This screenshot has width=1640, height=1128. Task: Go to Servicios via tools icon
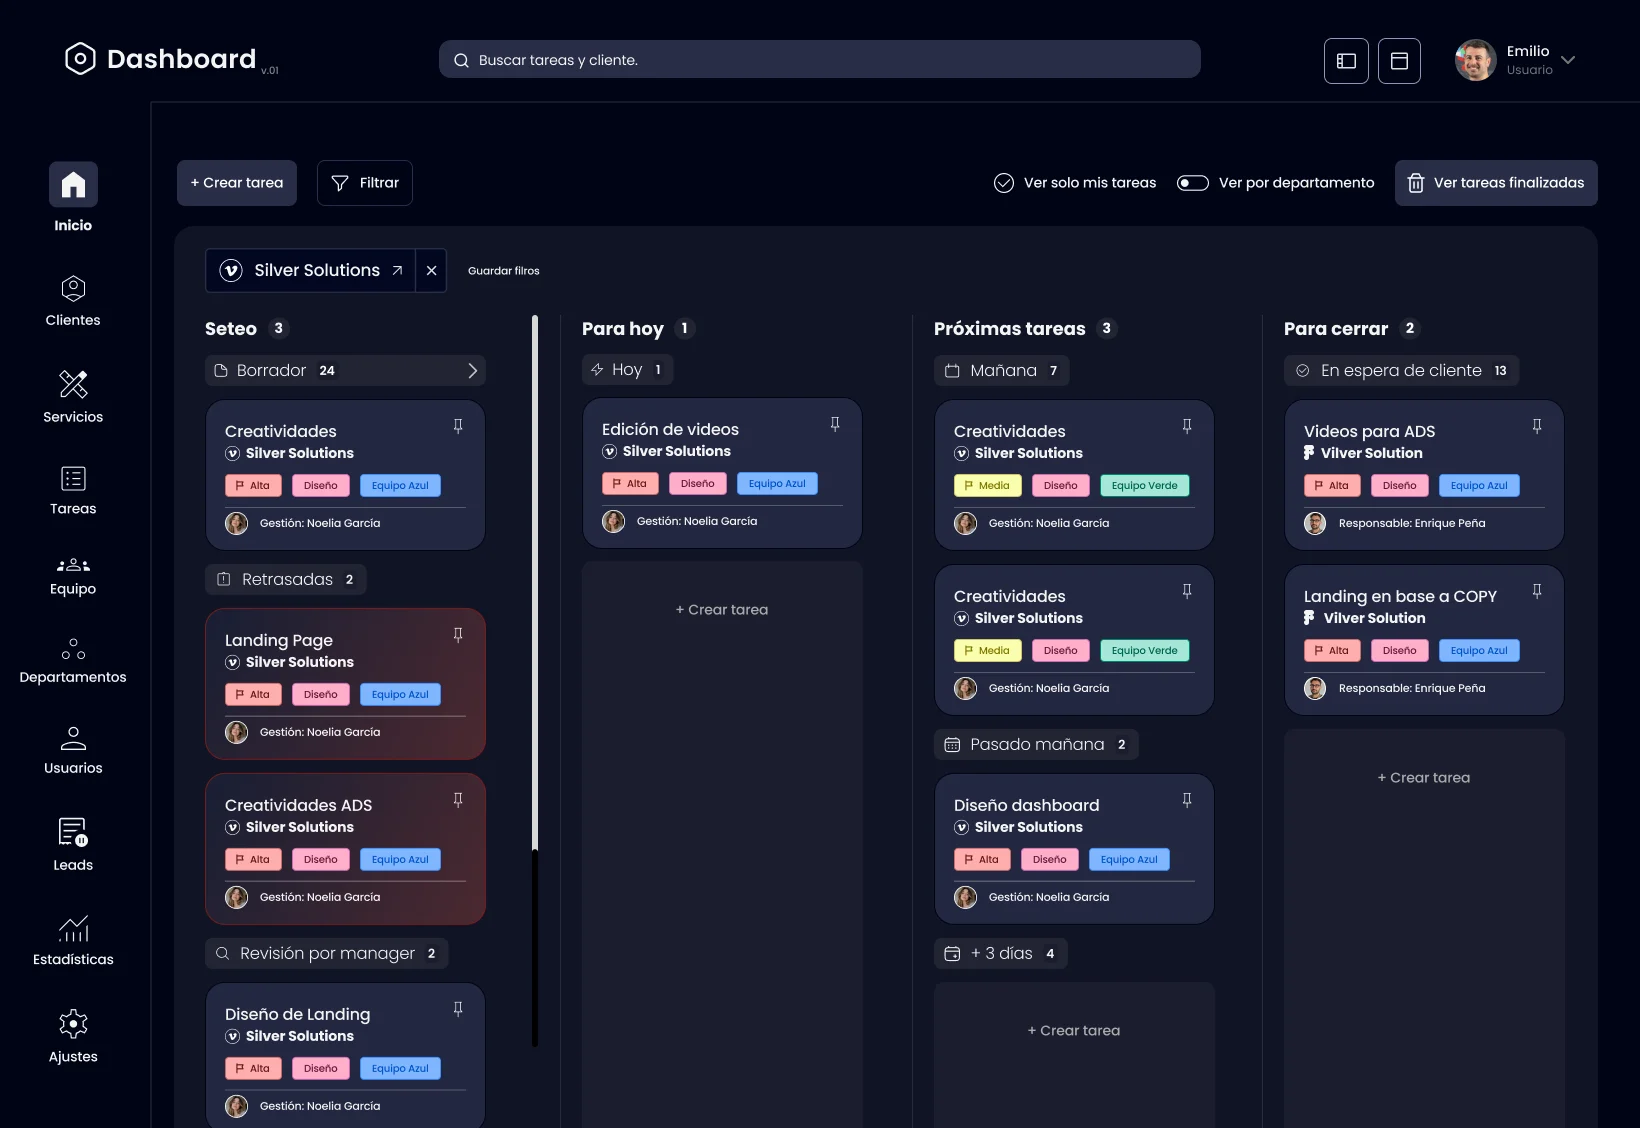(73, 384)
